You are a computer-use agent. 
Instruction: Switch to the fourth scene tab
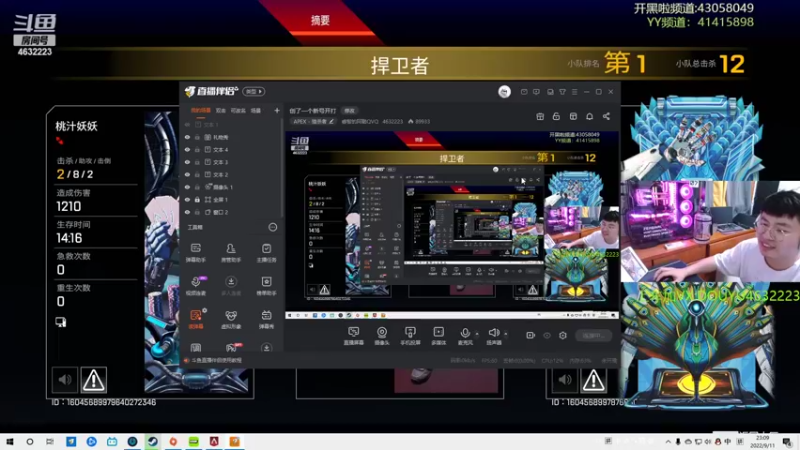256,110
